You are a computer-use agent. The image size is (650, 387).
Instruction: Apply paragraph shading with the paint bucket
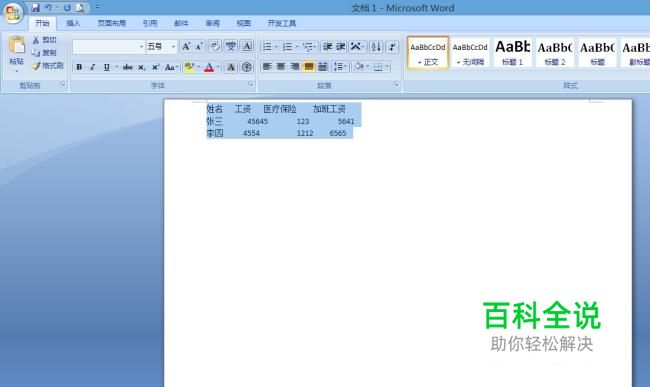pos(359,67)
